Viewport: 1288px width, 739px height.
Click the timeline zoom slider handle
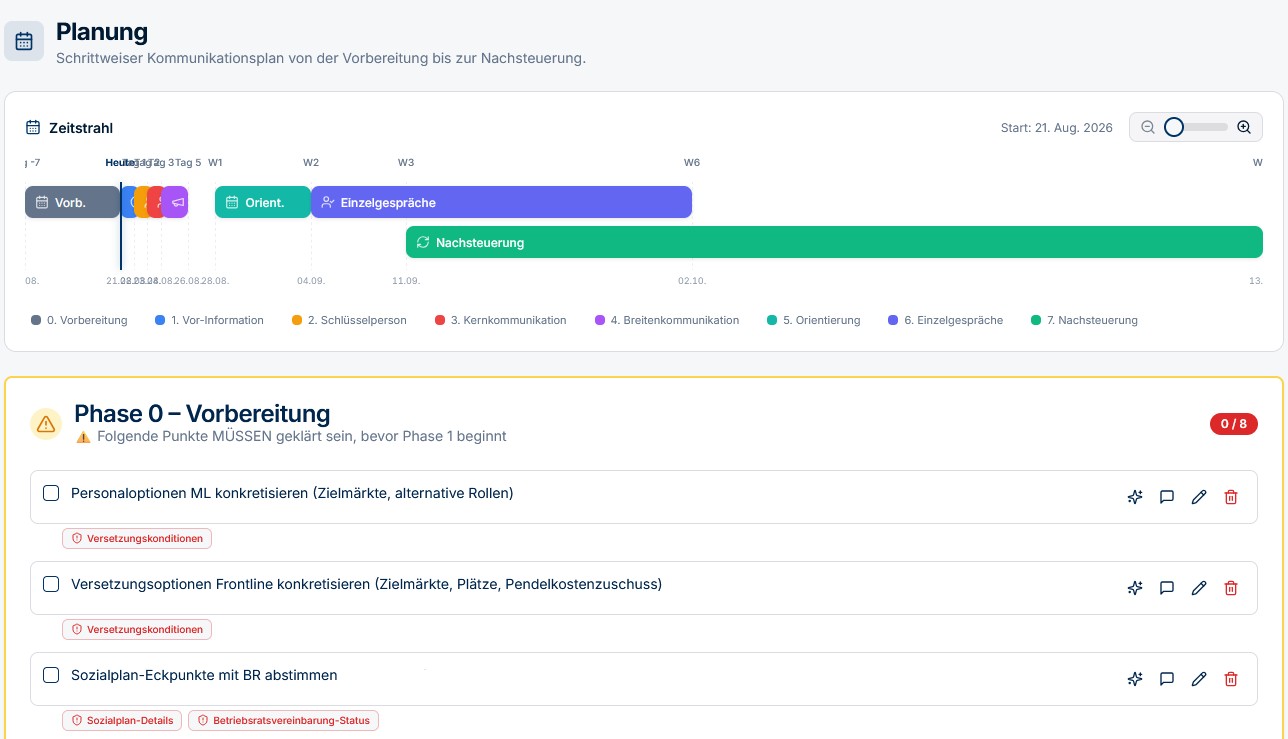click(1174, 127)
